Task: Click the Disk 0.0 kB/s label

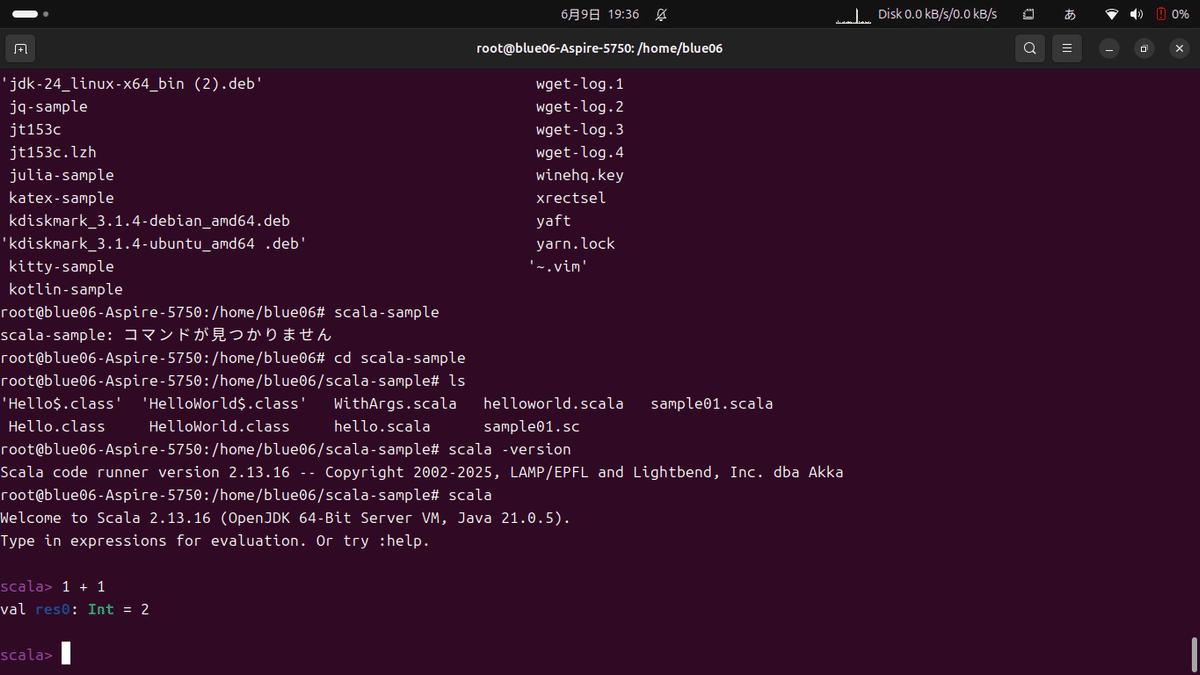Action: 936,14
